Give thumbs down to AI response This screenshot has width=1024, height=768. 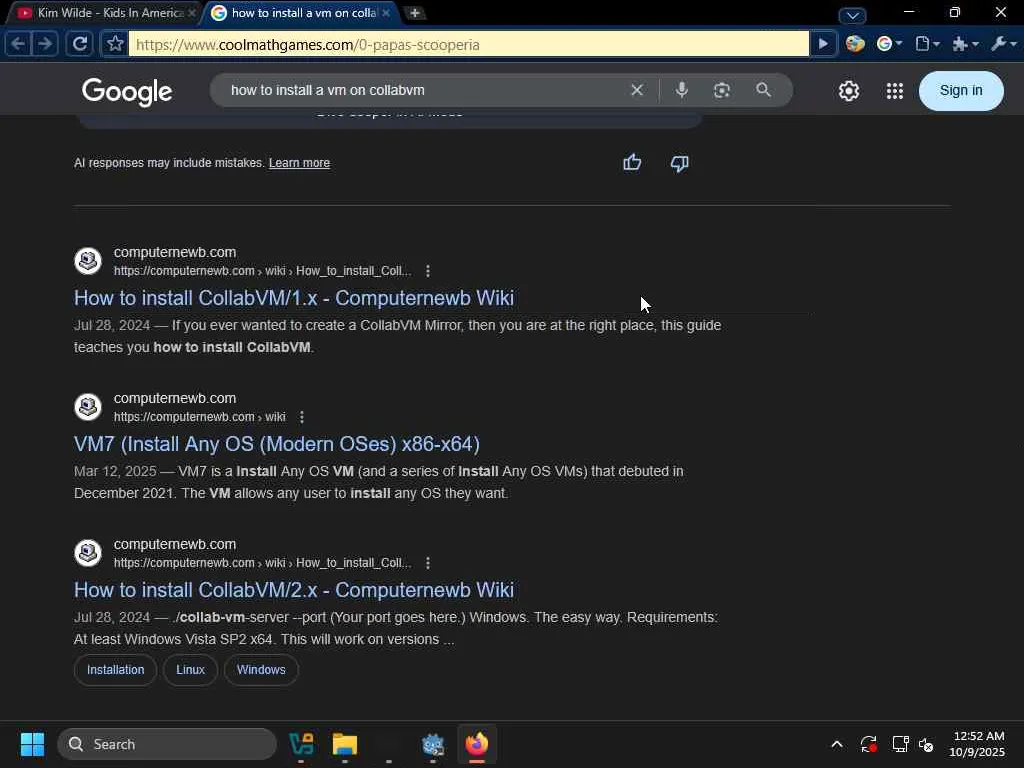pyautogui.click(x=679, y=163)
